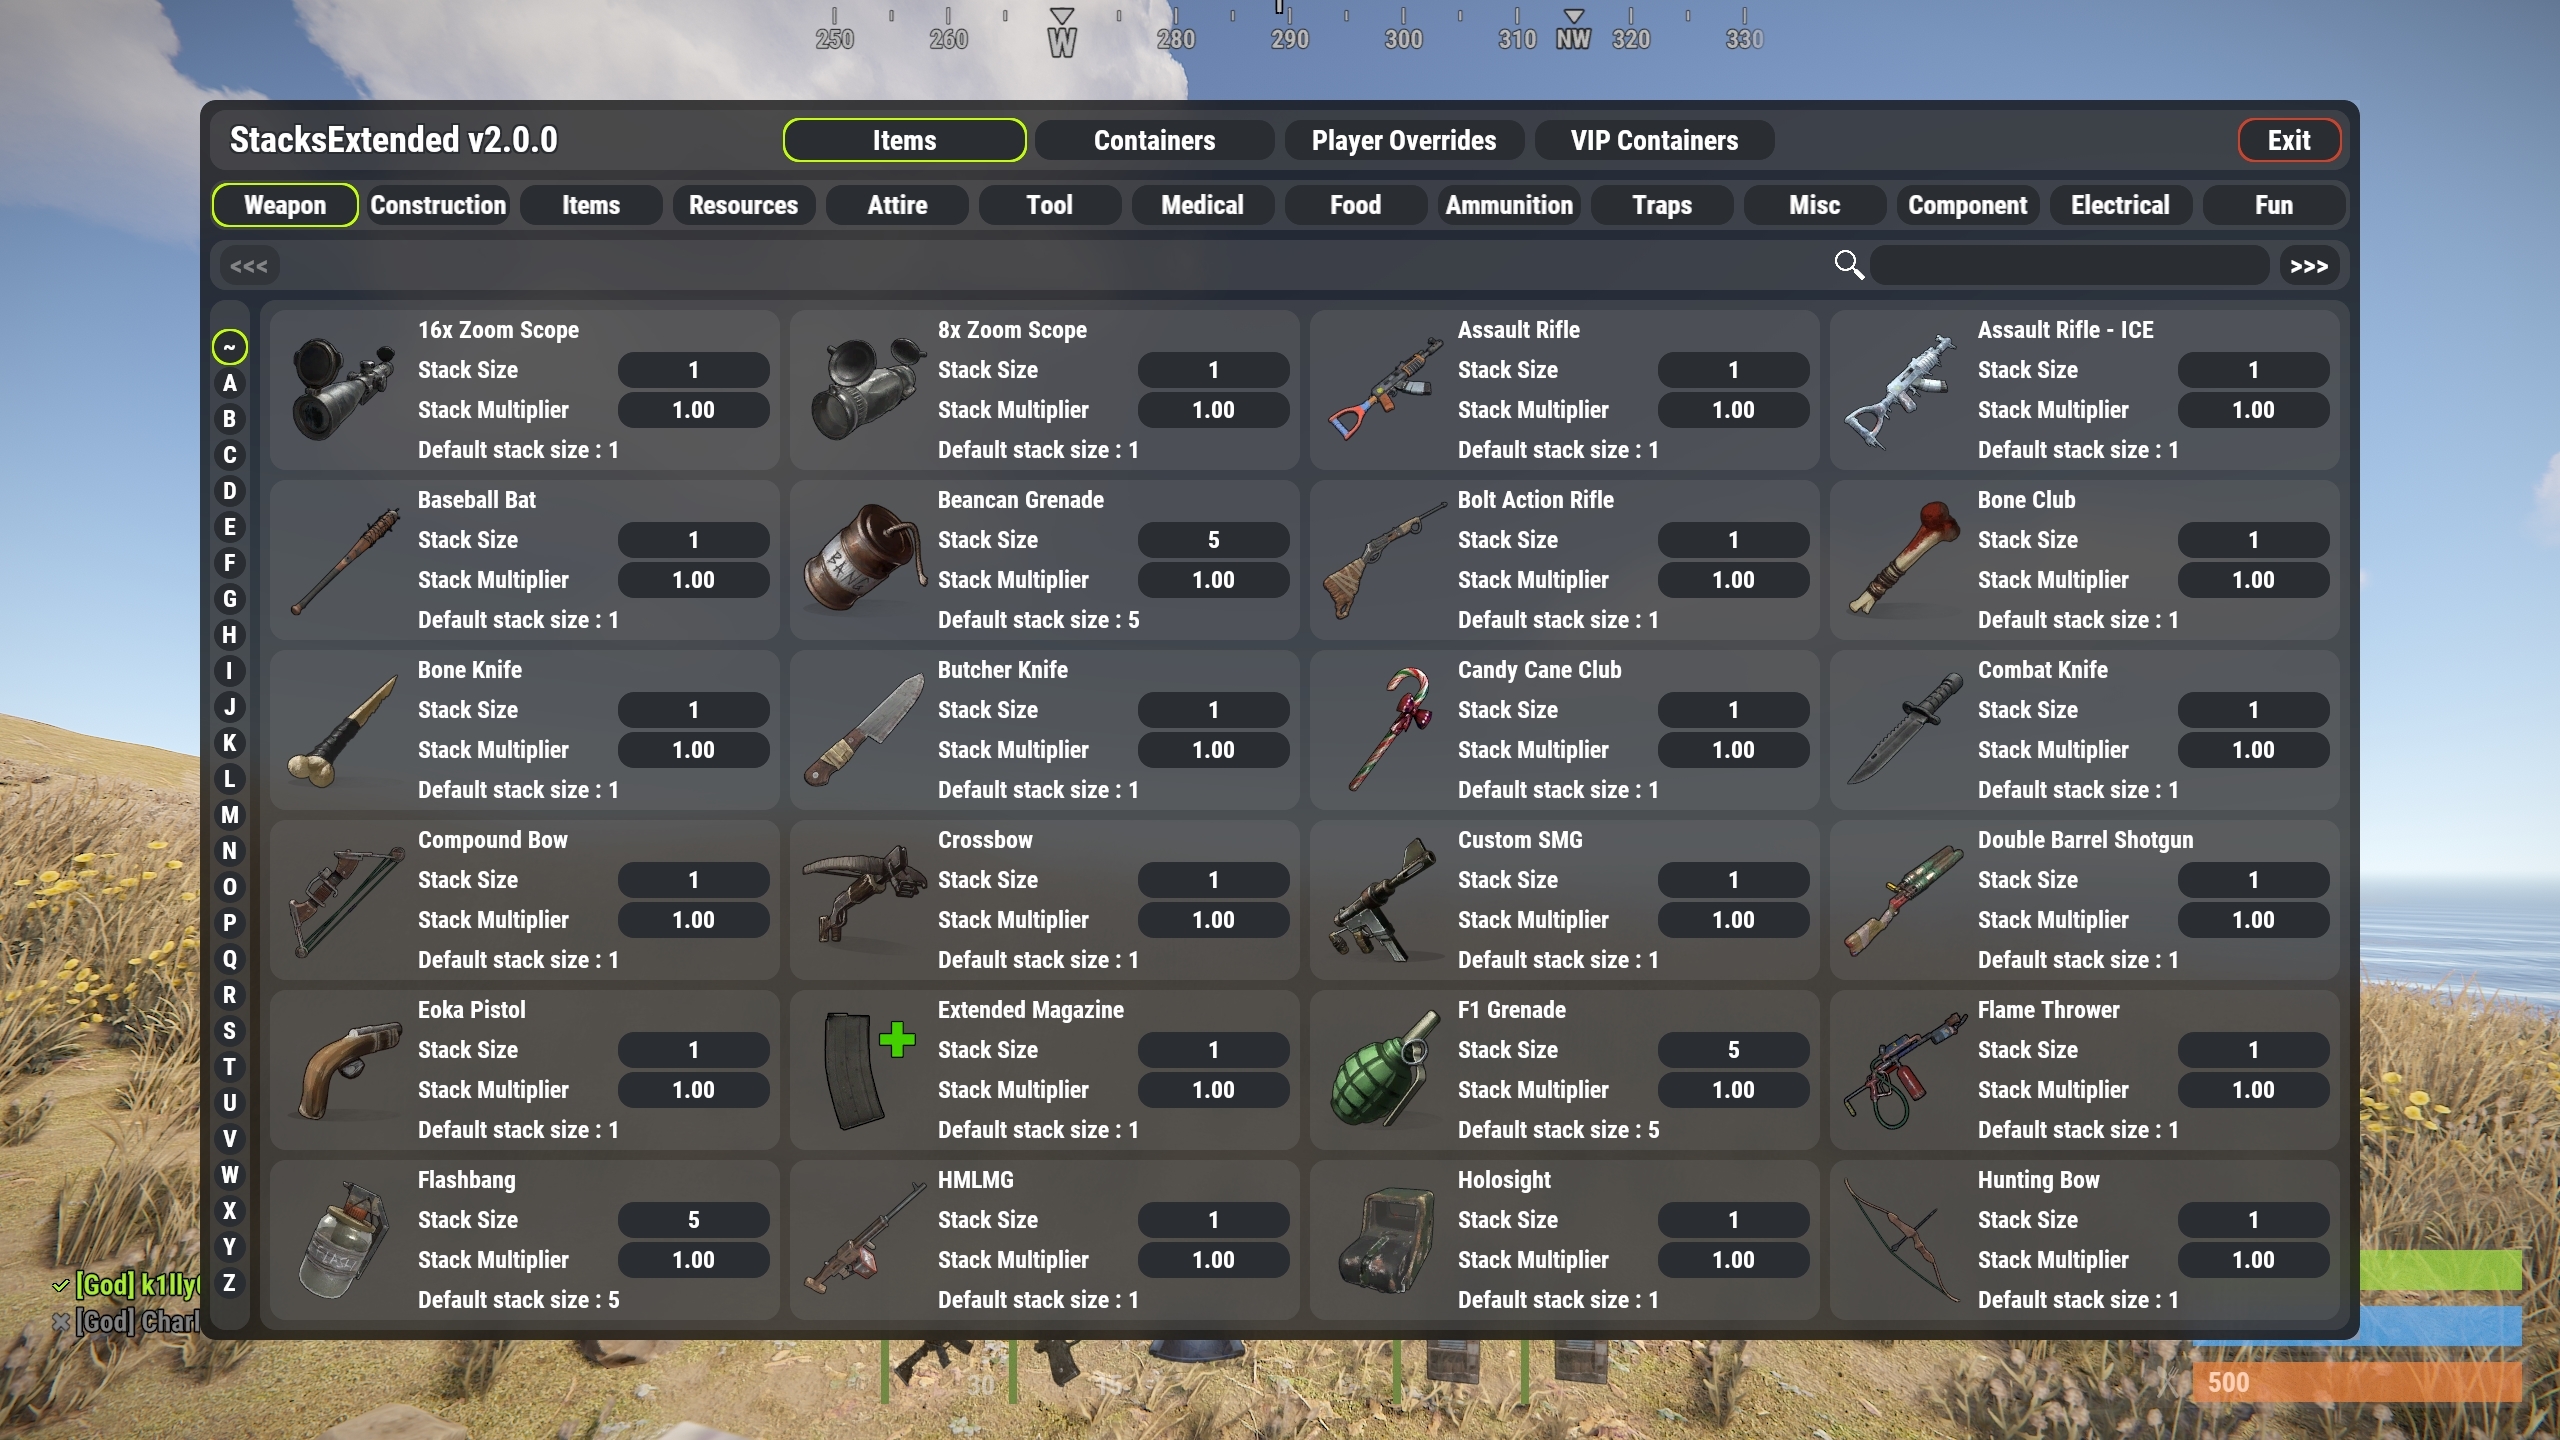The image size is (2560, 1440).
Task: Click the magnifying glass search icon
Action: pyautogui.click(x=1849, y=265)
